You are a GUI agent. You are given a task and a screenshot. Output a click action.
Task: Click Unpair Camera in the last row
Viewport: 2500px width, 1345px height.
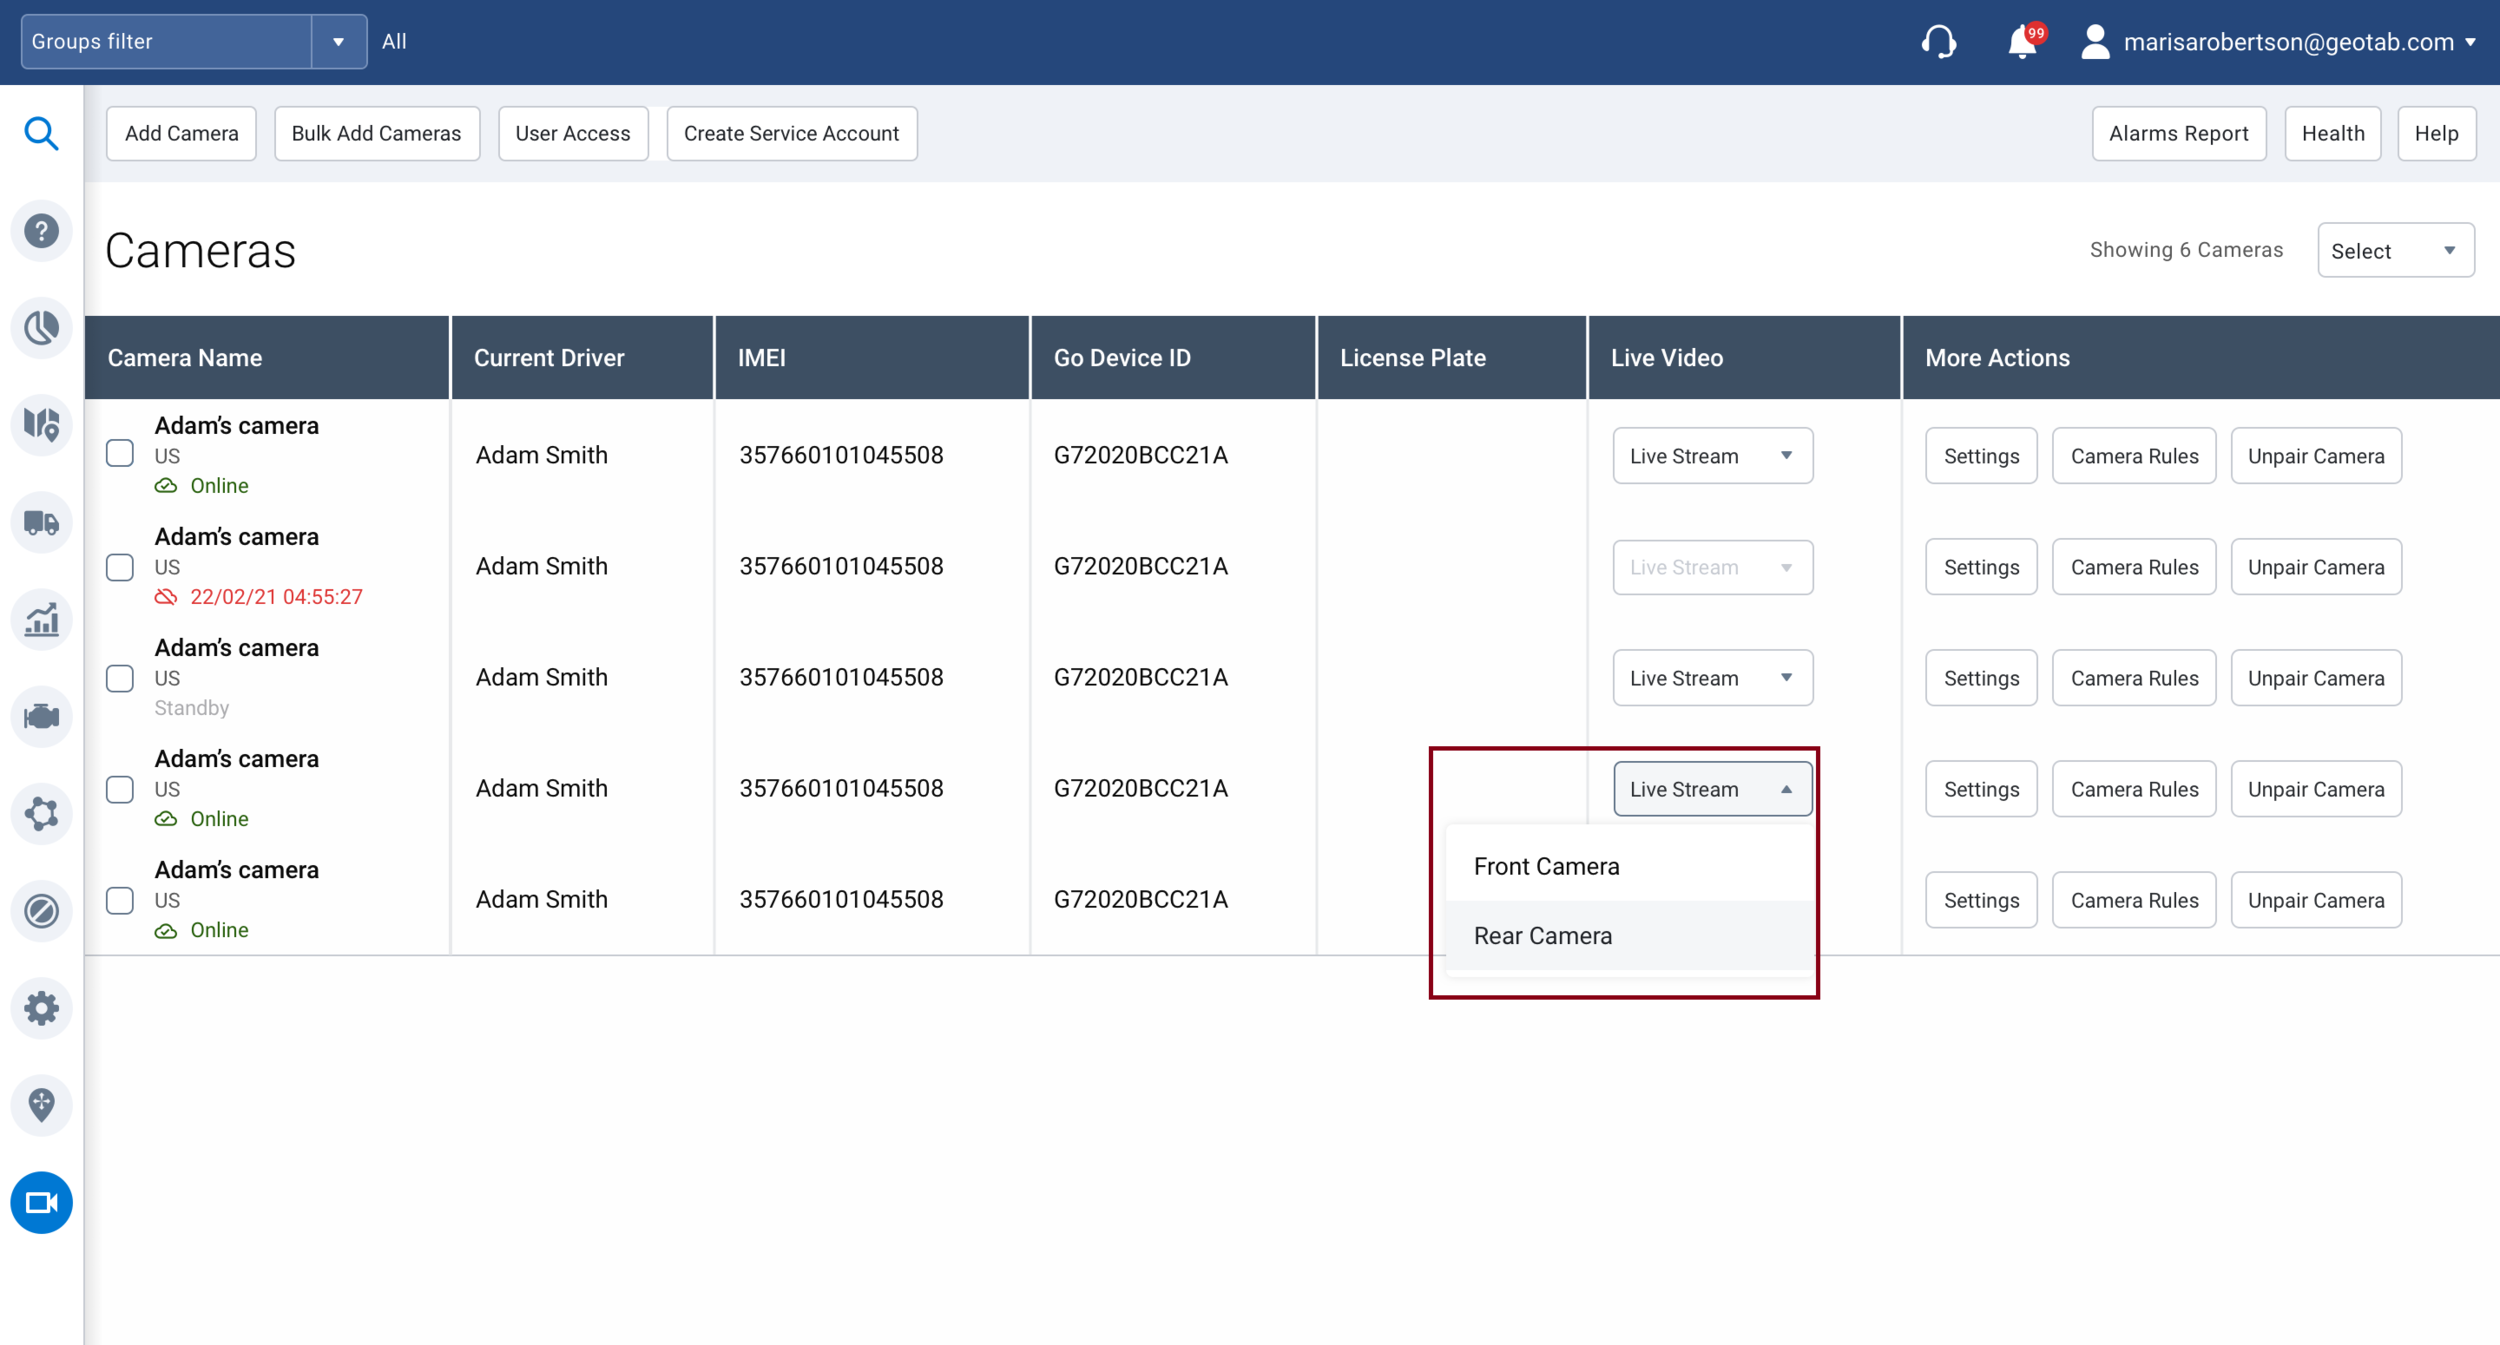2316,900
